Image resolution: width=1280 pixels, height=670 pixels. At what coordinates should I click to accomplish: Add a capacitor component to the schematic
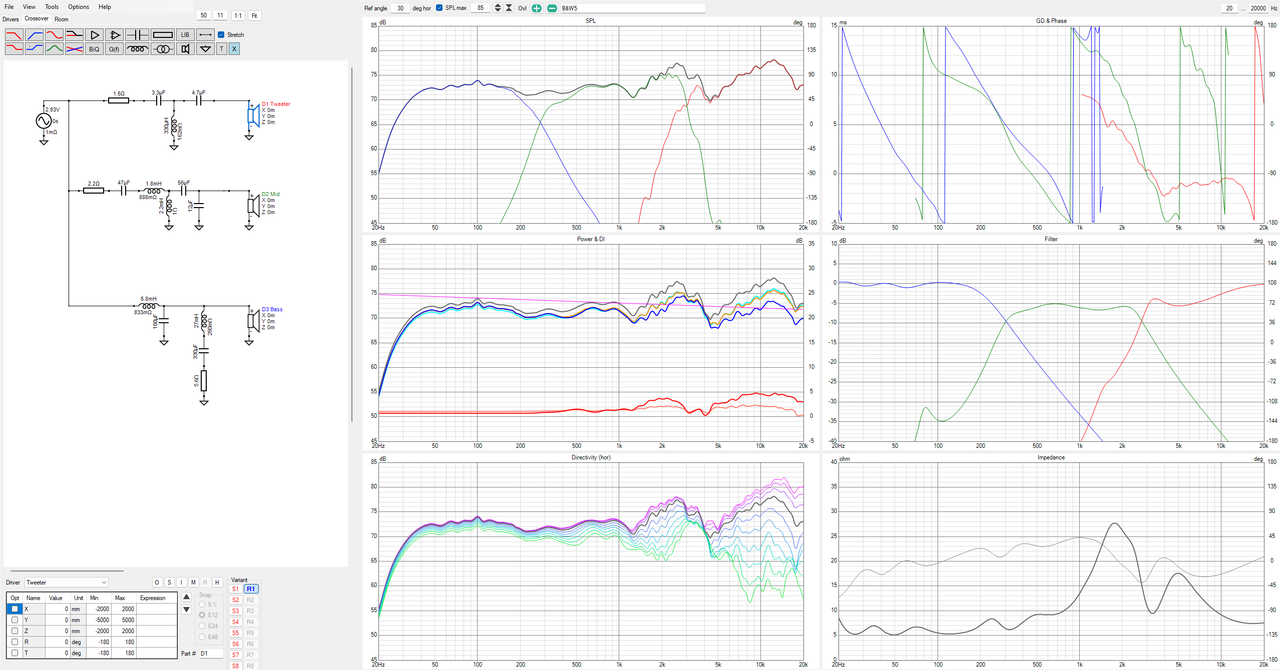point(139,34)
